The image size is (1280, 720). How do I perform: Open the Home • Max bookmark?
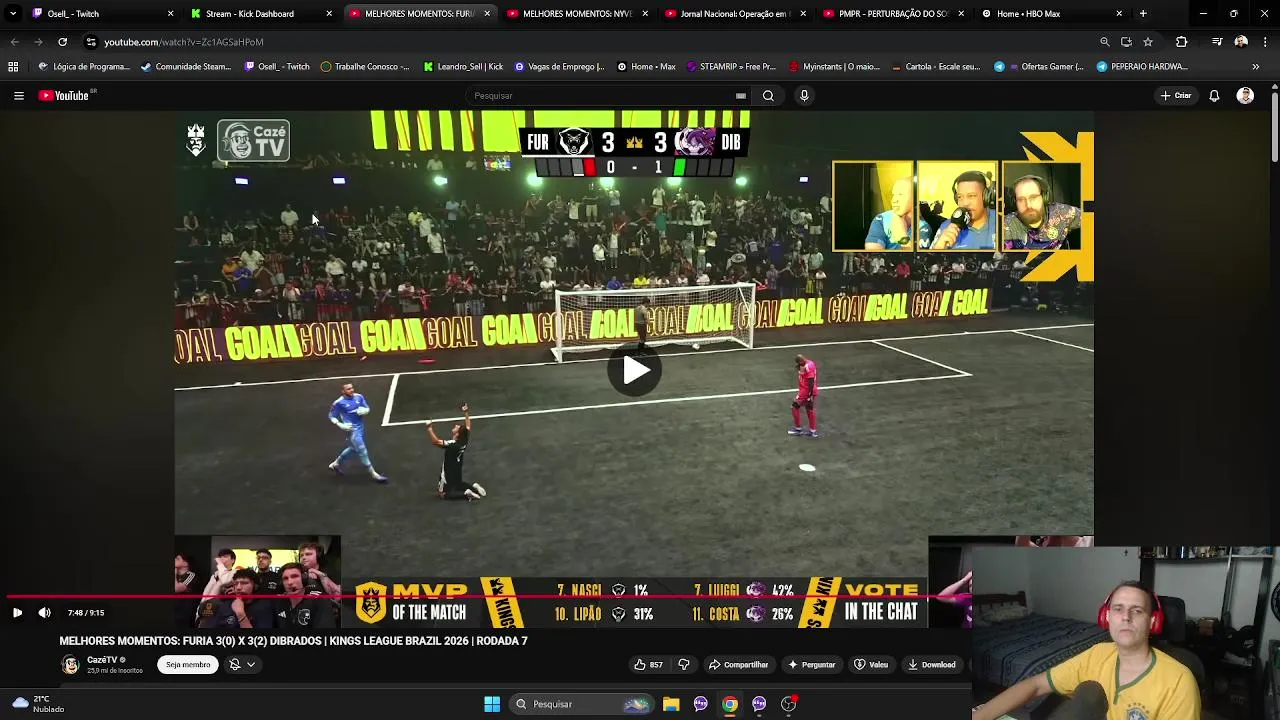pos(646,67)
